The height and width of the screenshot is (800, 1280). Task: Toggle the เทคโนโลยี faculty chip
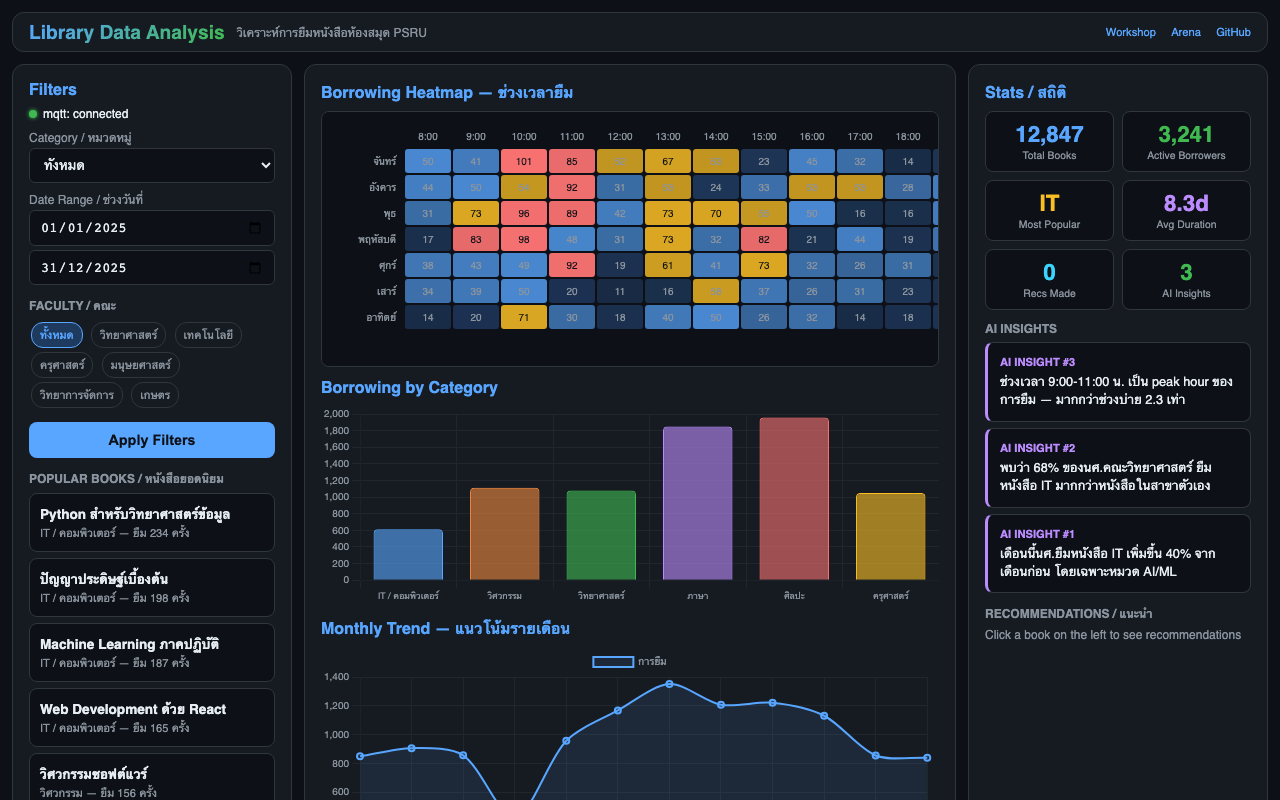click(x=208, y=335)
